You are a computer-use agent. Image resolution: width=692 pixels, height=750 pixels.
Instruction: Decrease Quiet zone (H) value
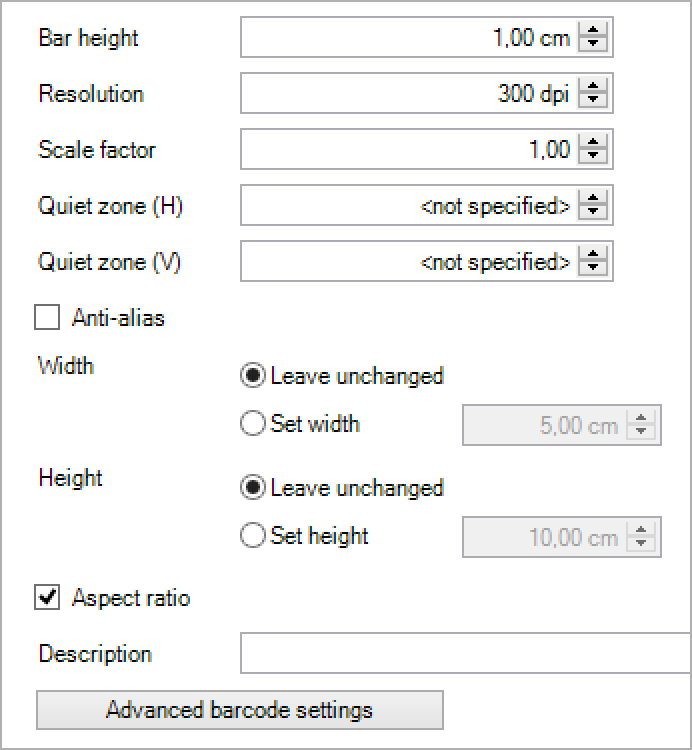pos(593,212)
